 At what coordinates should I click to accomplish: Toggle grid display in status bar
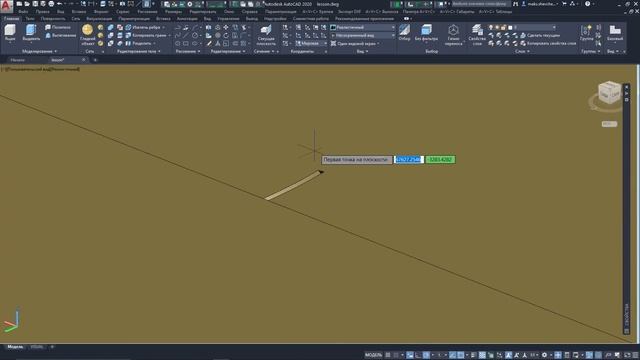coord(388,355)
